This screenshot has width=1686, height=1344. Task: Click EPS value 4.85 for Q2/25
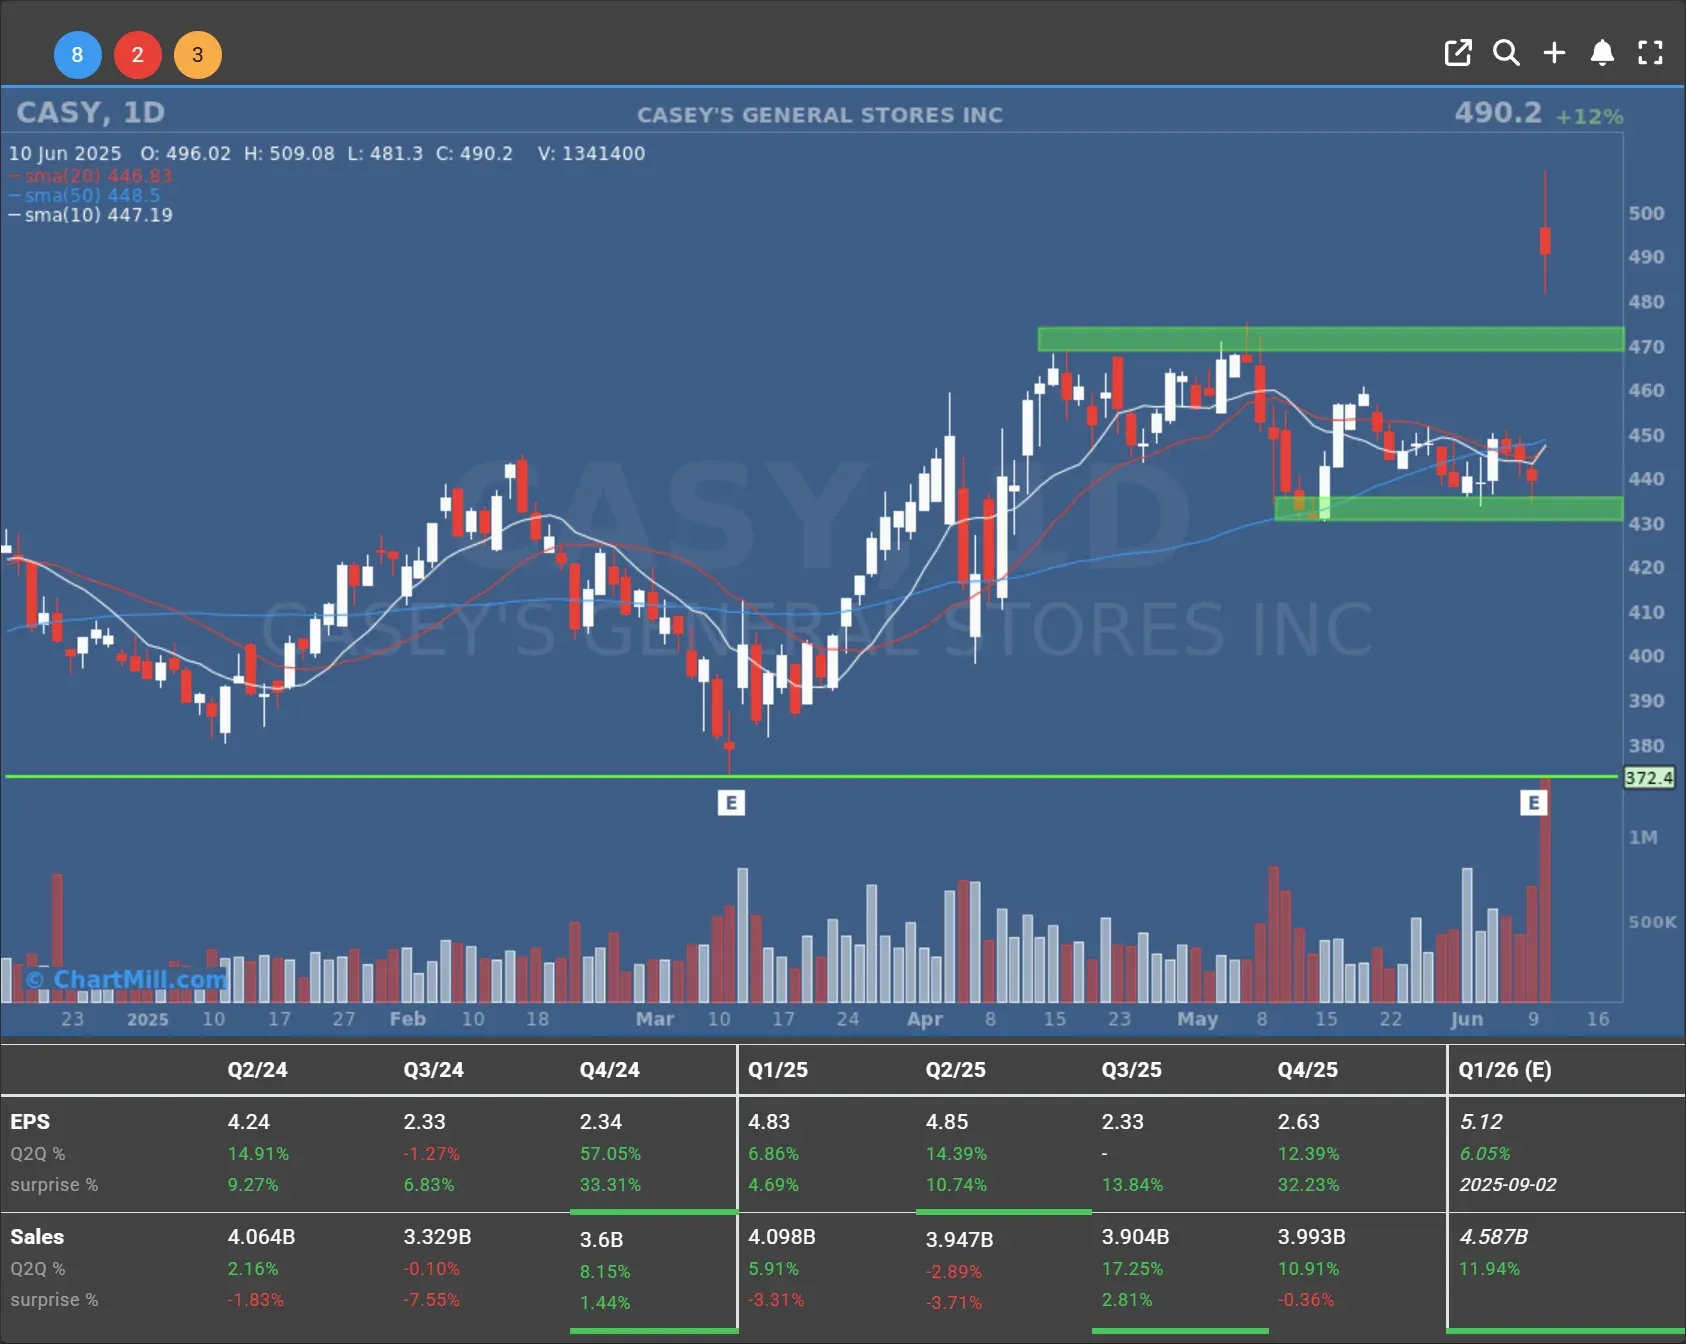tap(946, 1122)
